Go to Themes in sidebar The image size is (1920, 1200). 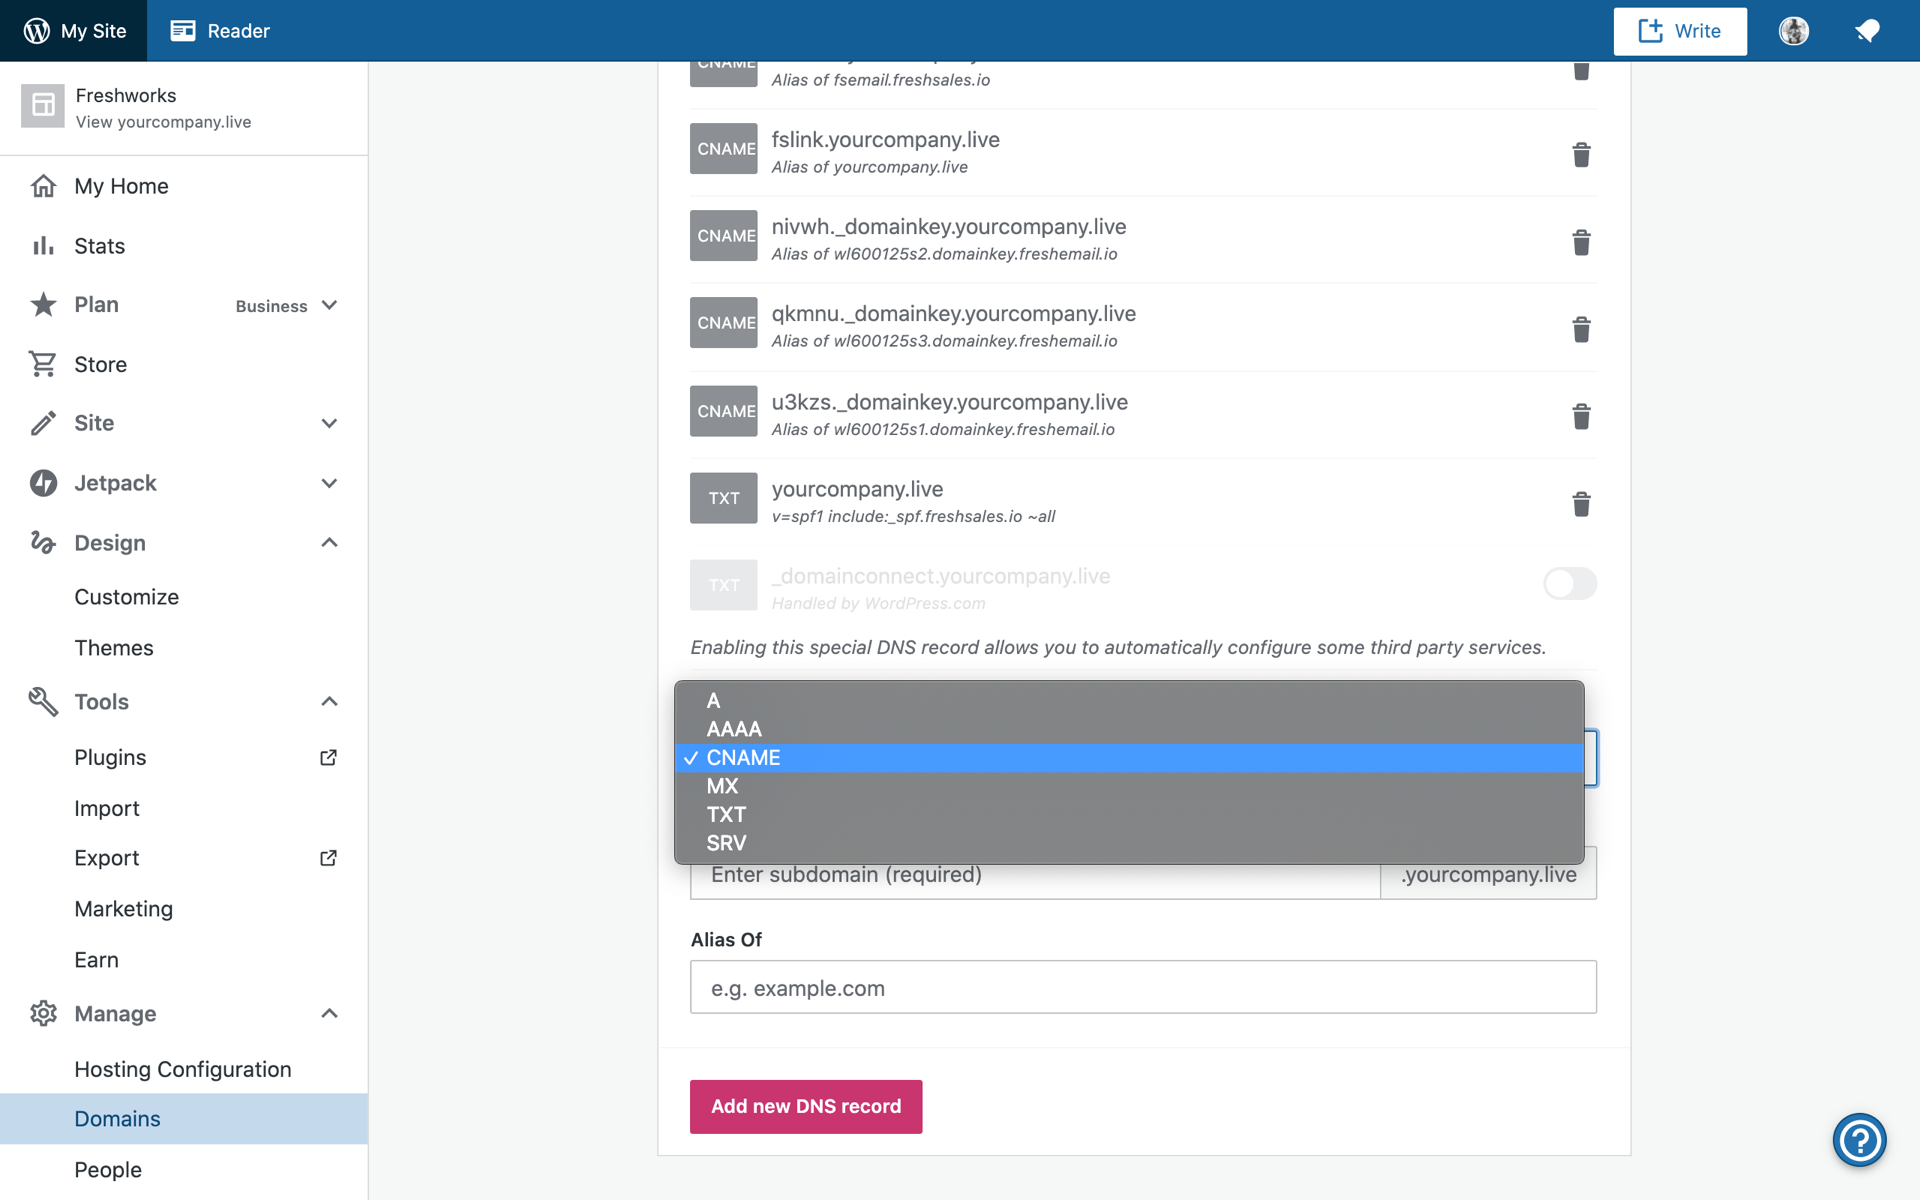[x=114, y=648]
